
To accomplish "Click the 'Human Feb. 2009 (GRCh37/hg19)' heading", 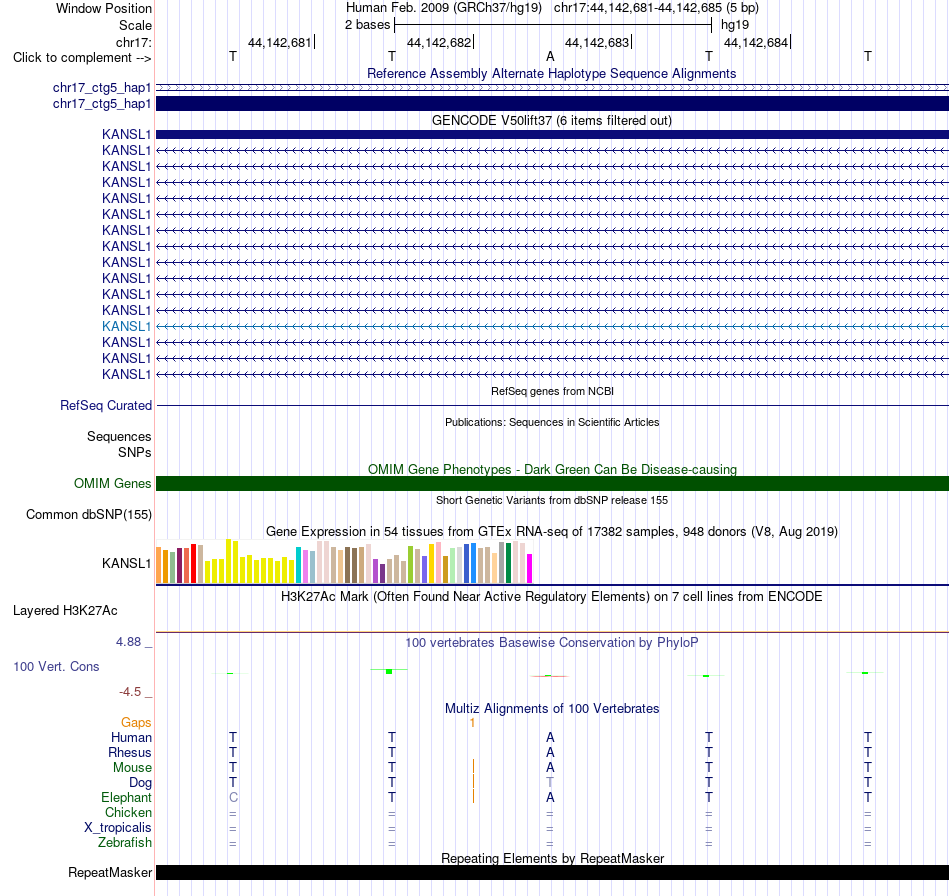I will (x=445, y=8).
